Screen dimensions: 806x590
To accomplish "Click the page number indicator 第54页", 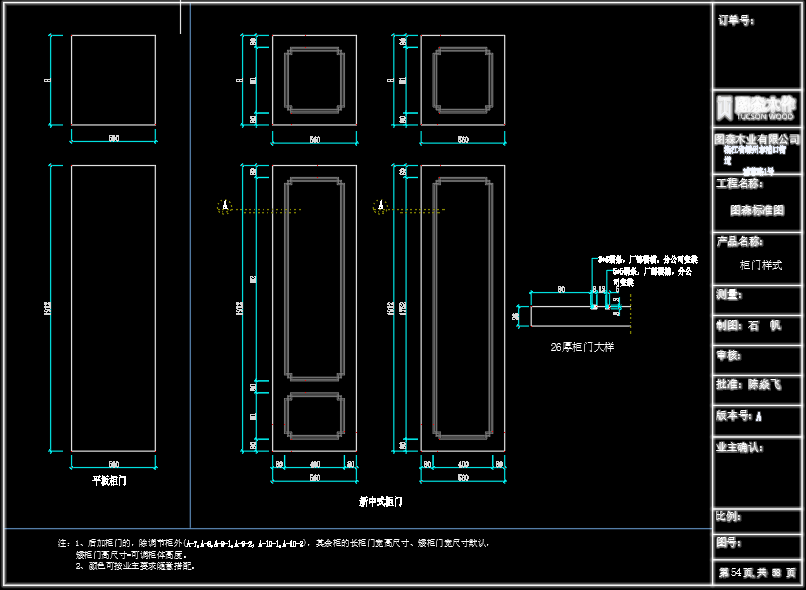I will coord(757,573).
